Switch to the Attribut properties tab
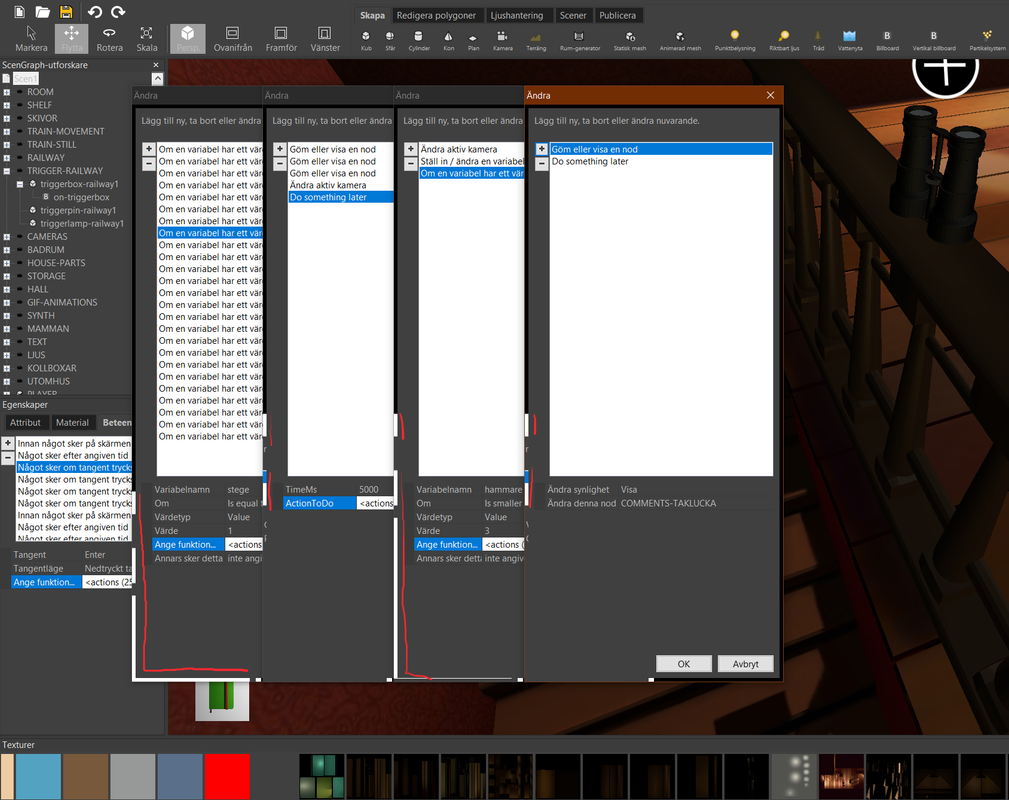 [25, 422]
